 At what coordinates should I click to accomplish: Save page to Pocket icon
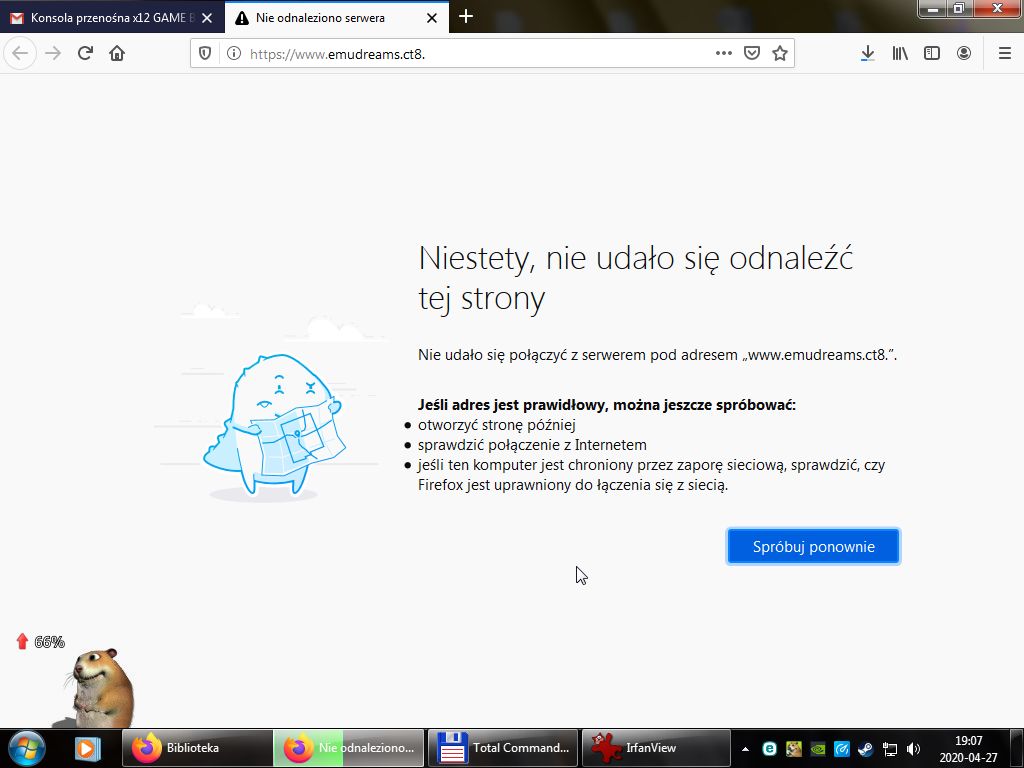click(752, 54)
